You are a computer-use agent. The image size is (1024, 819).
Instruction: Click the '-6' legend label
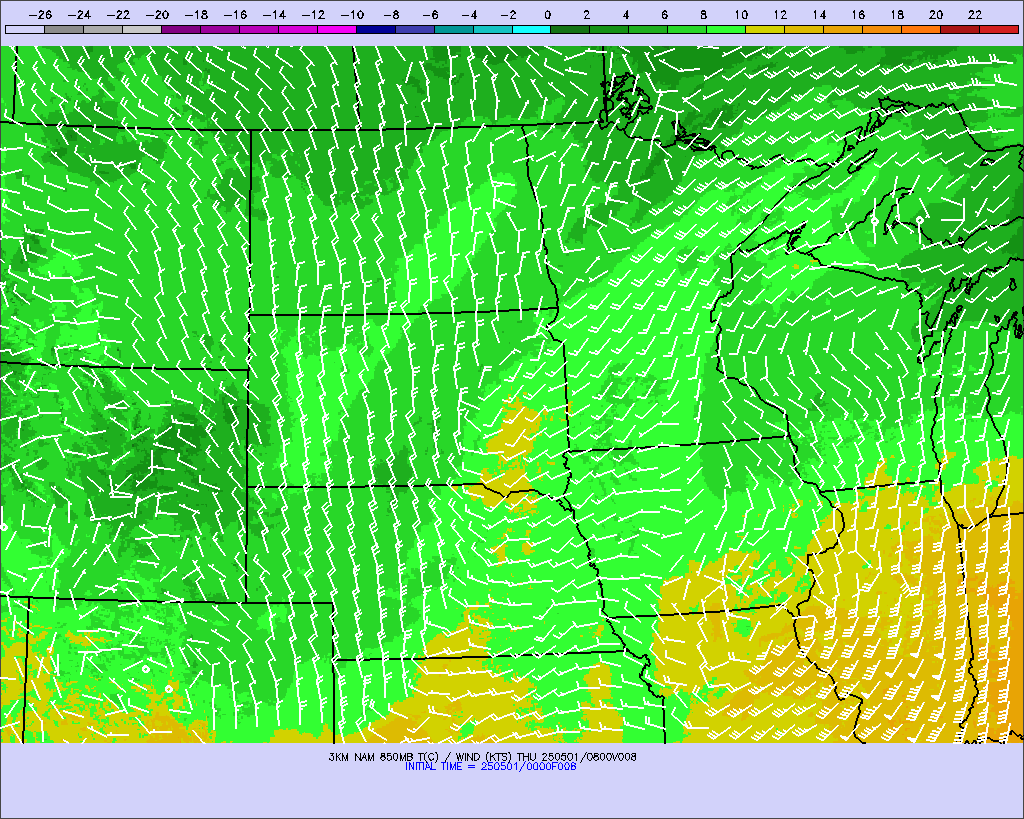point(430,14)
